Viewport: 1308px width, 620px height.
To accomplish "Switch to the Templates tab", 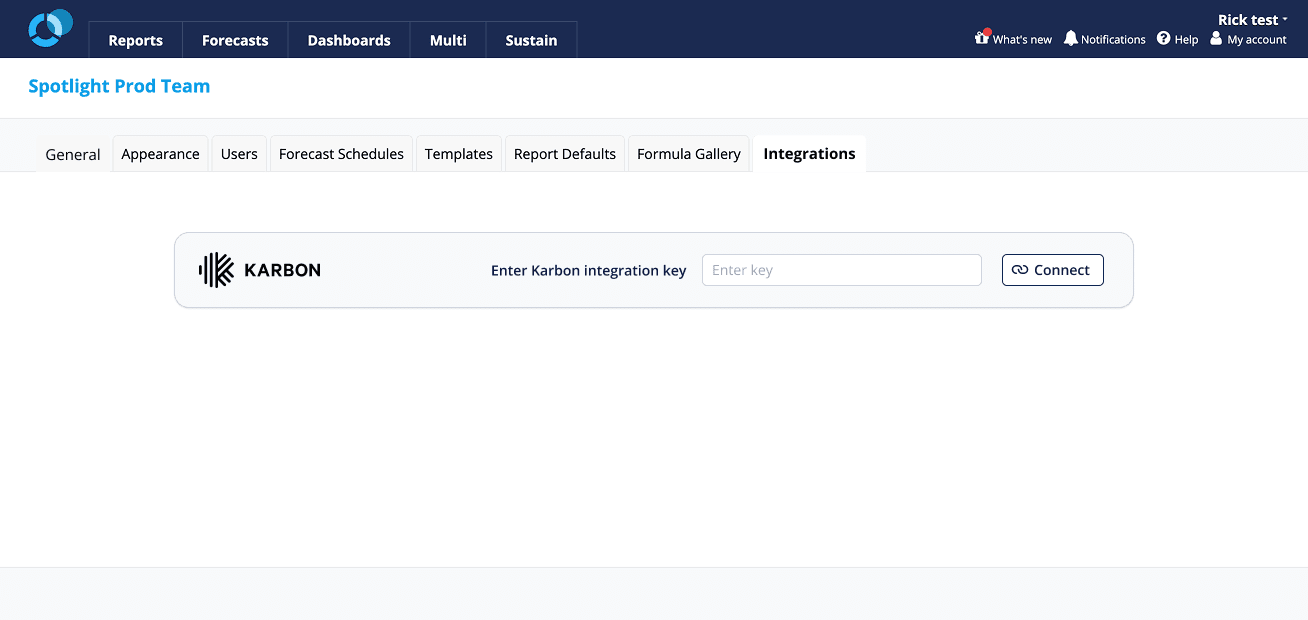I will 459,154.
